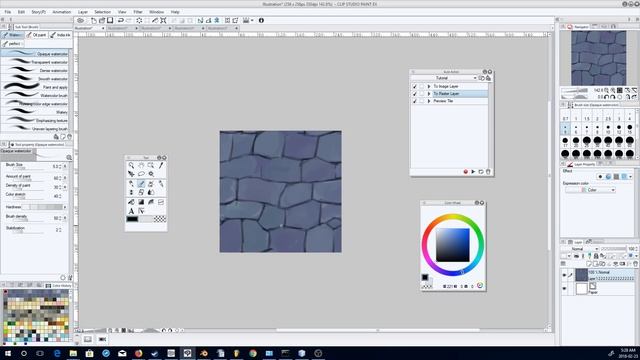The width and height of the screenshot is (640, 360).
Task: Select the Eyedropper tool in Tool palette
Action: pos(161,165)
